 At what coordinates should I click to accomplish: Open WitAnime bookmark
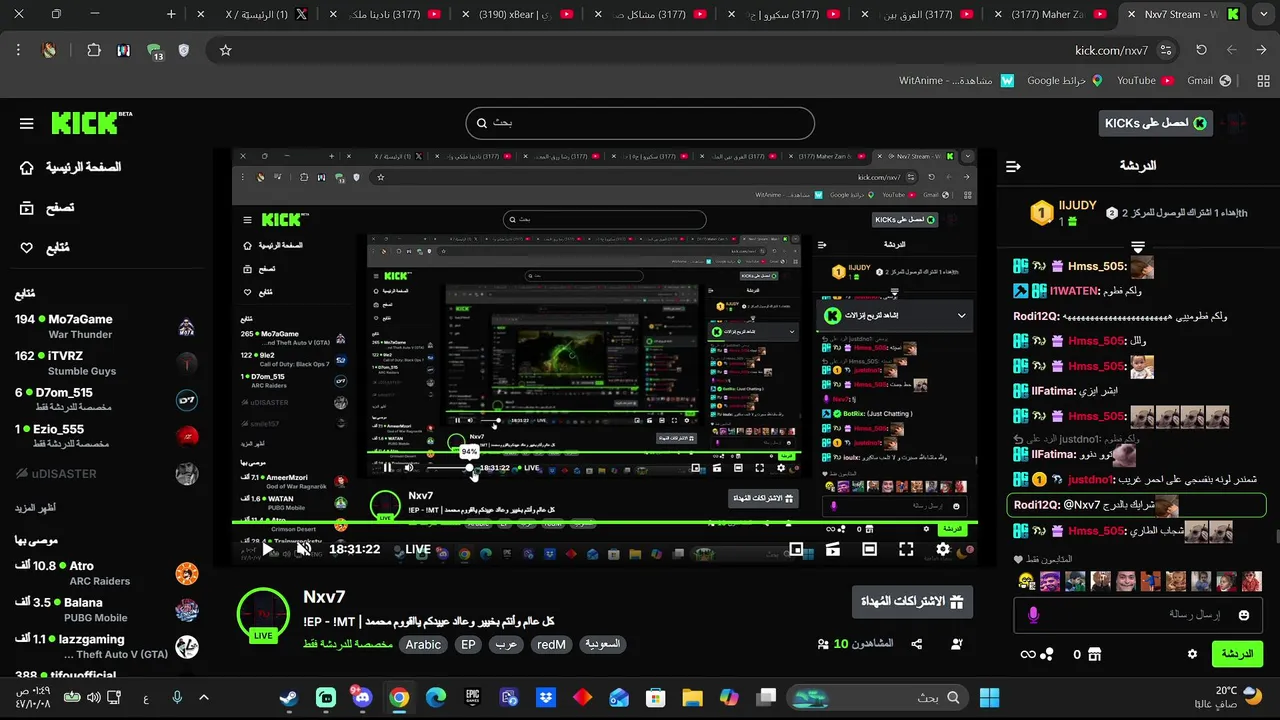(x=956, y=81)
